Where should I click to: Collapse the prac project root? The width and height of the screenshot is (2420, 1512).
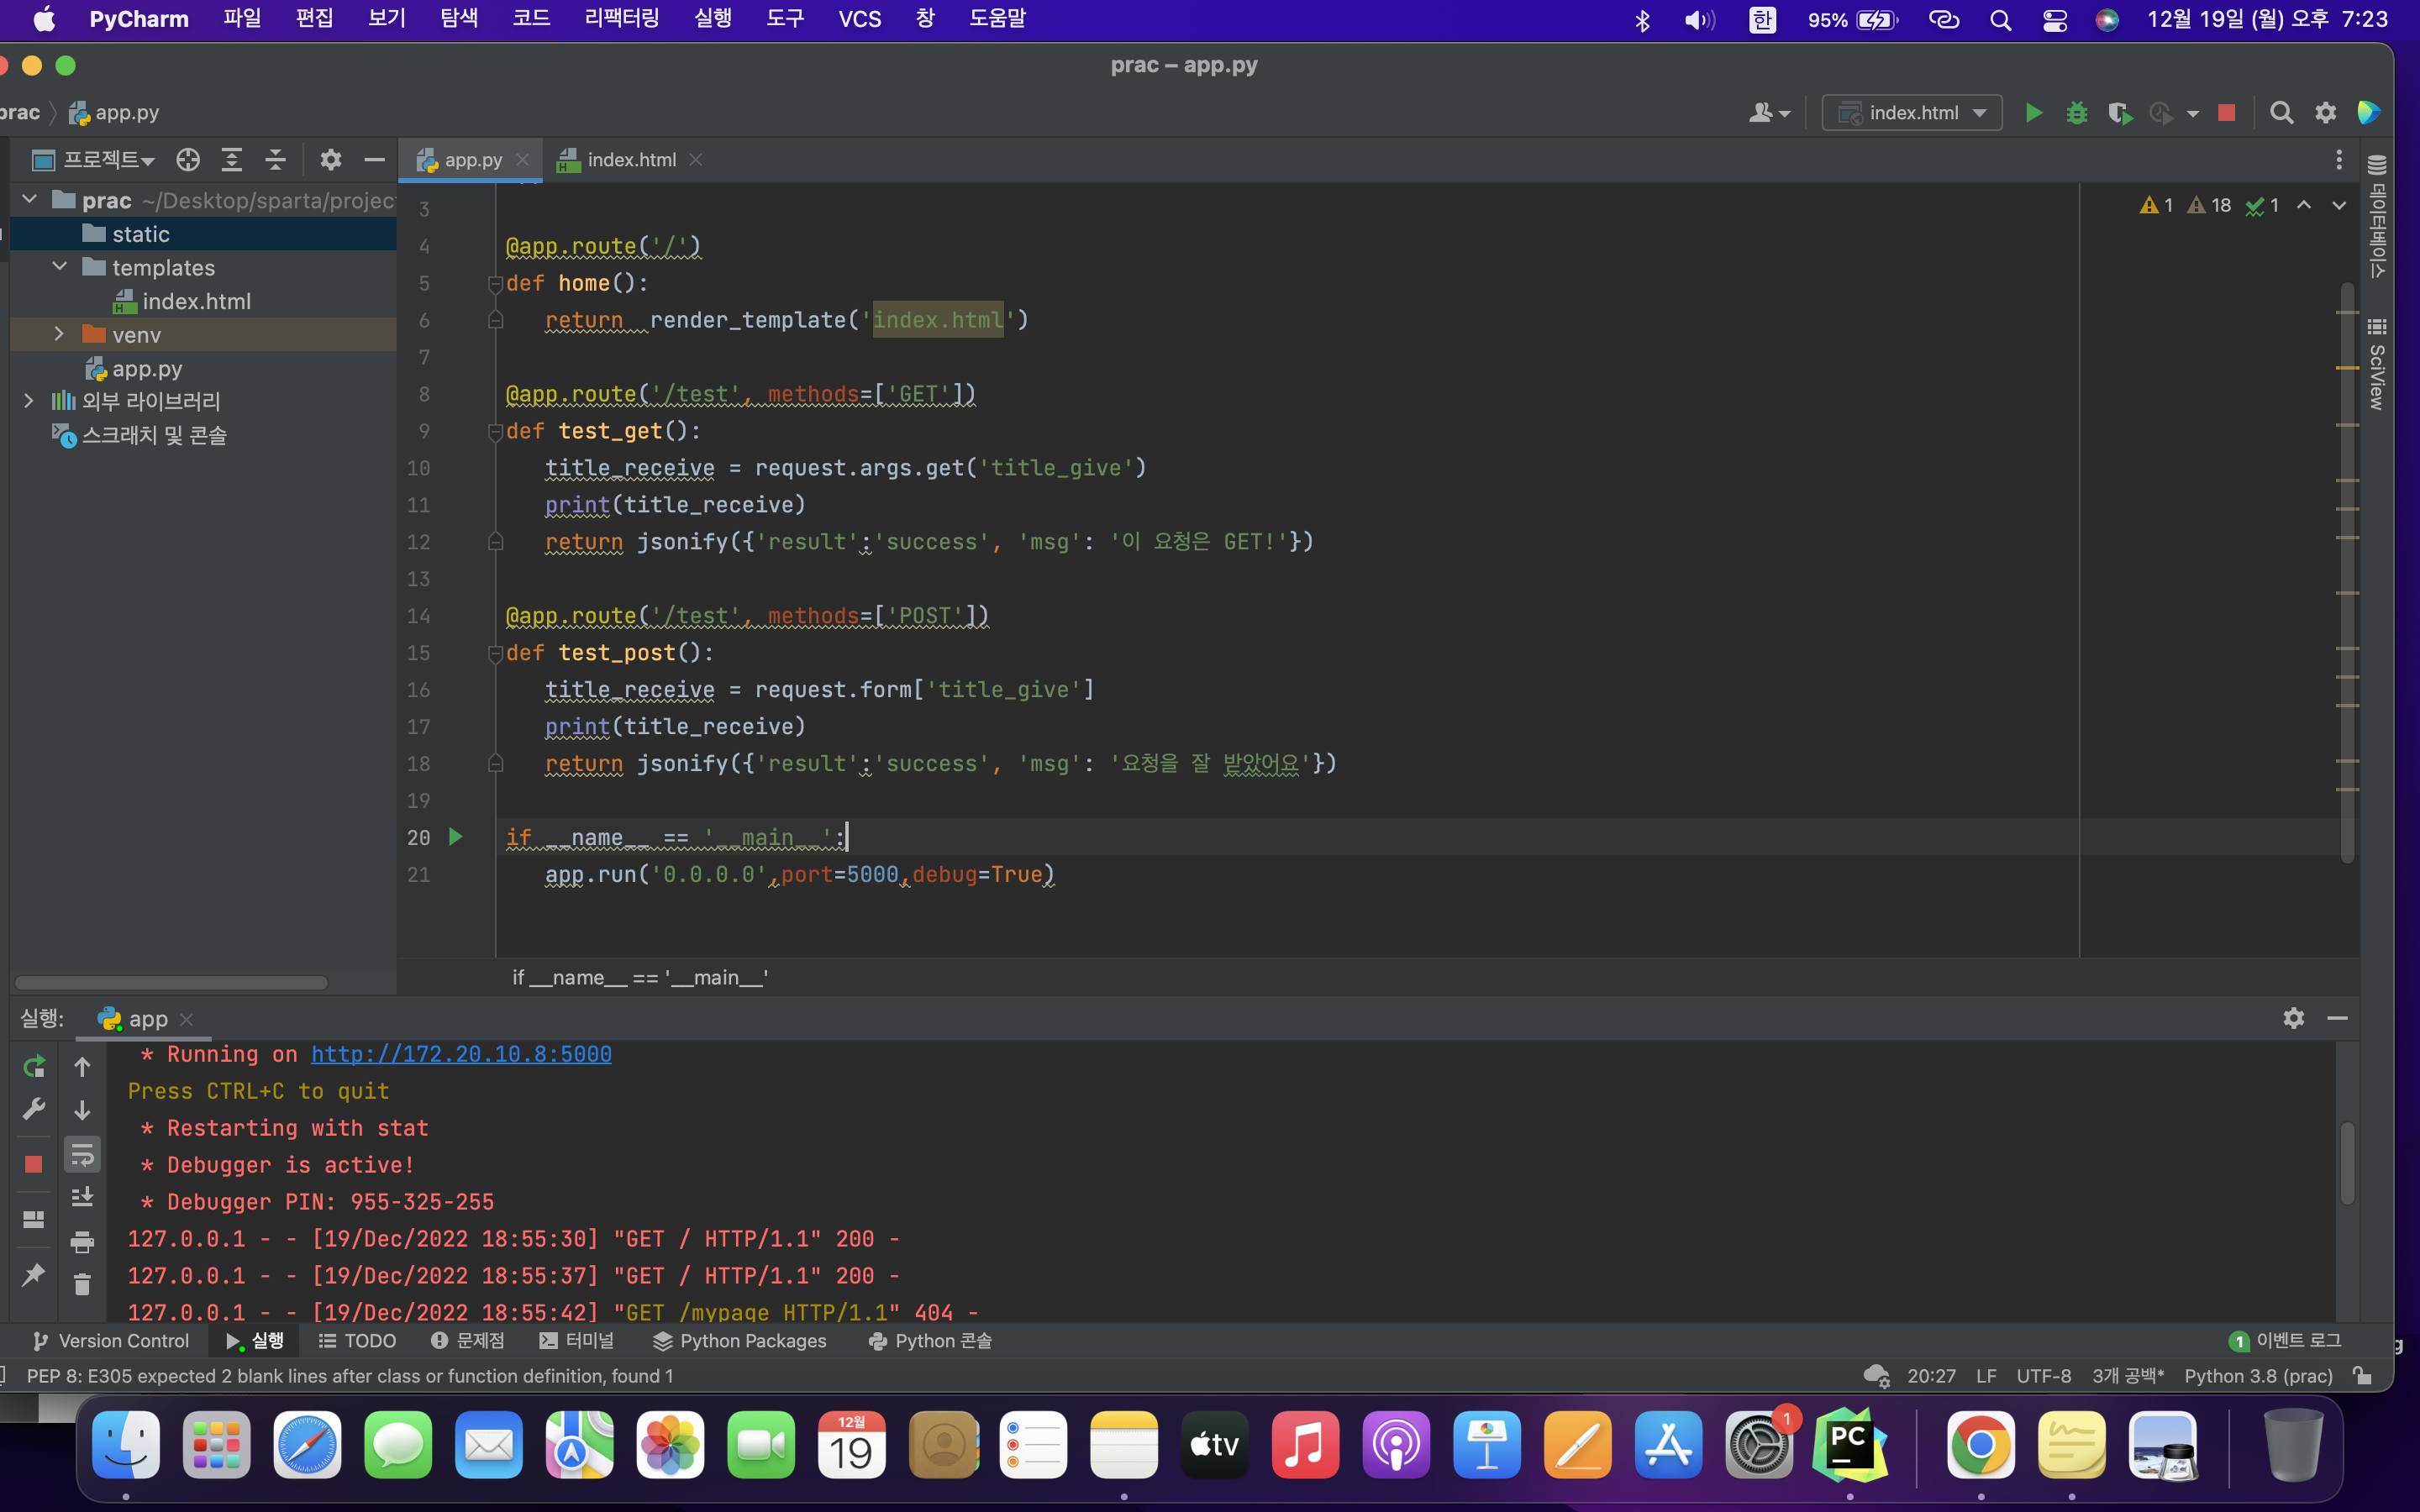tap(29, 200)
